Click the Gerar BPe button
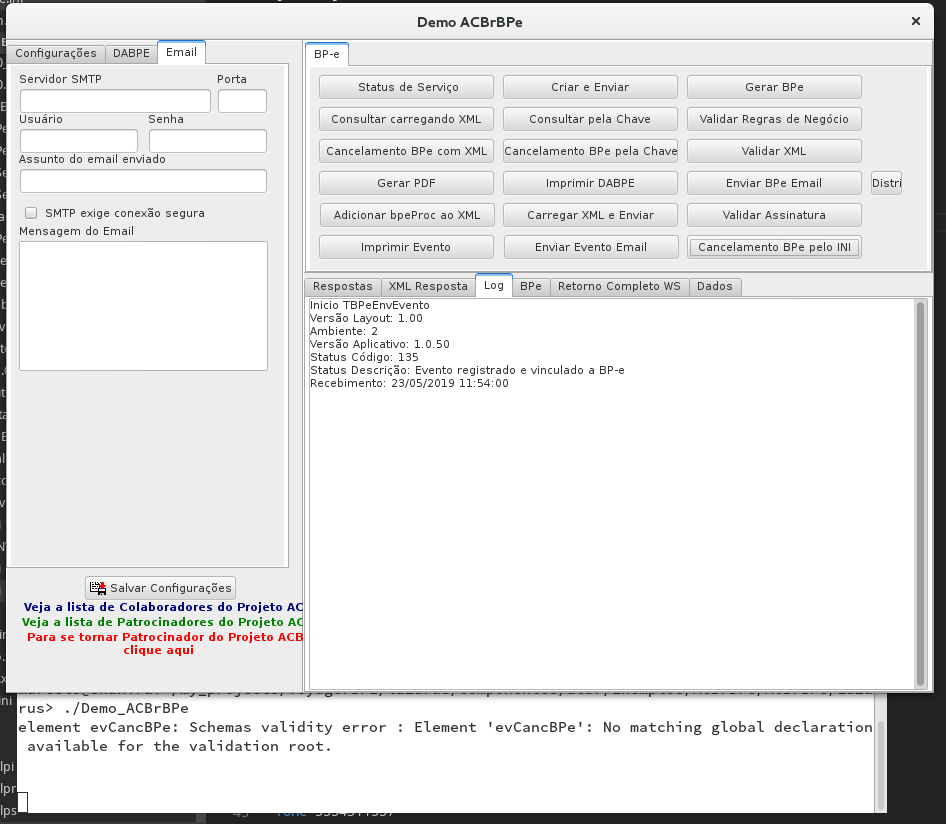946x824 pixels. 774,87
